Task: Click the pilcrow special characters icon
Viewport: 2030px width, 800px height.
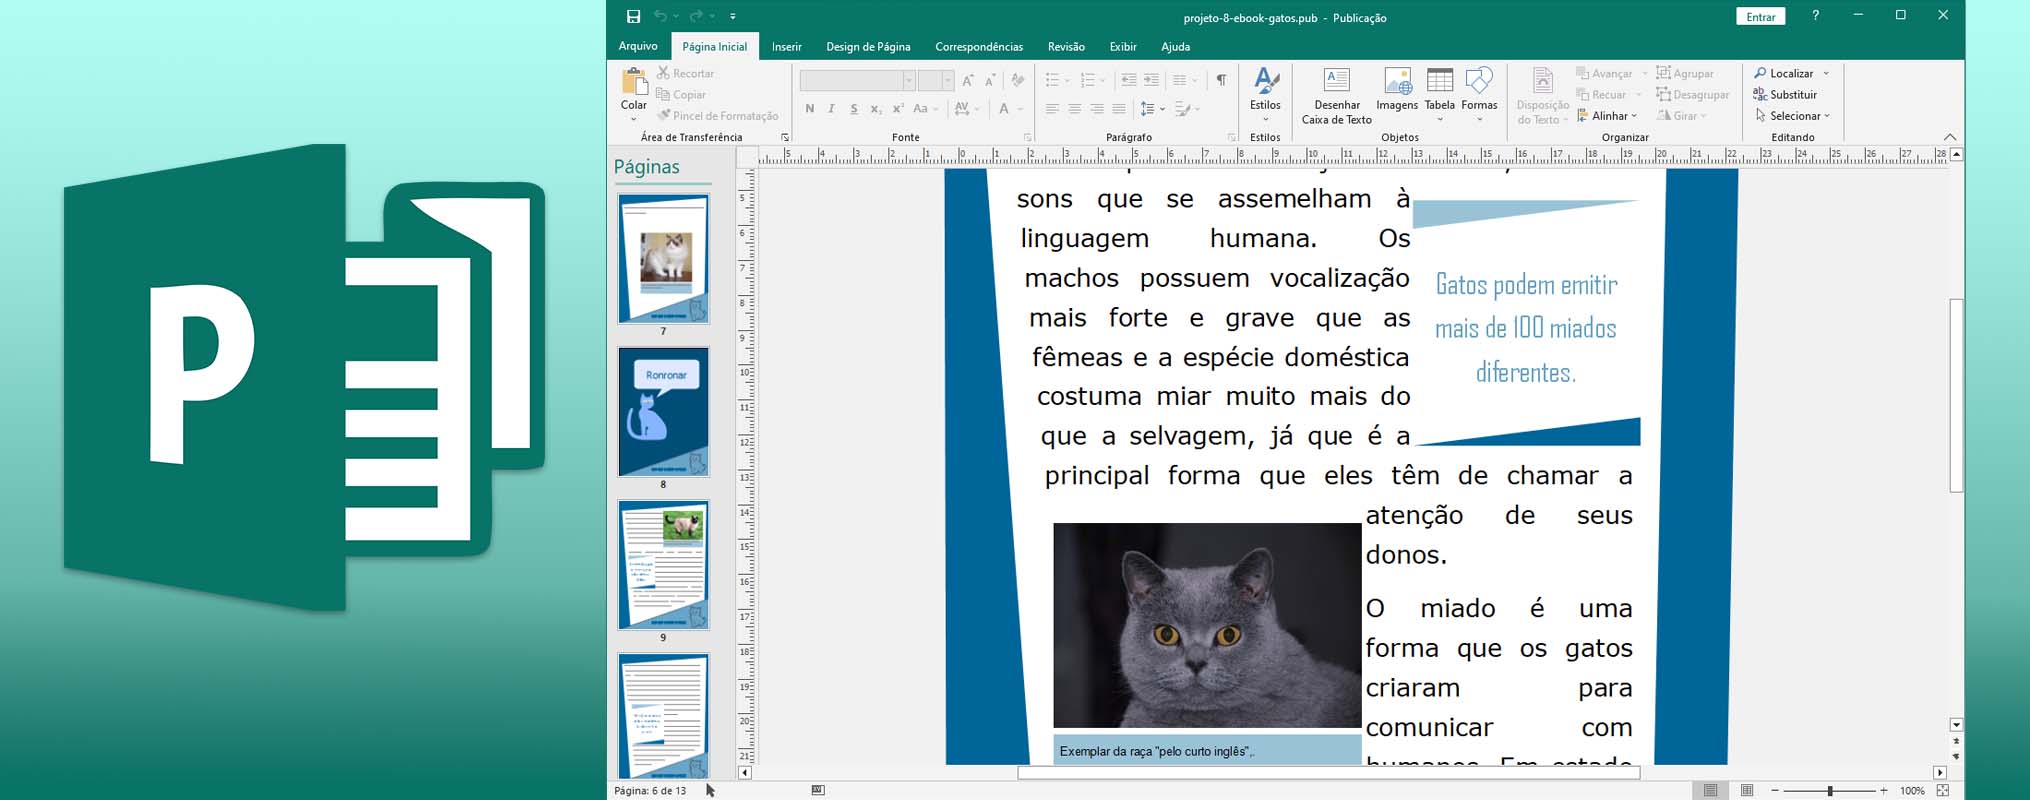Action: coord(1221,80)
